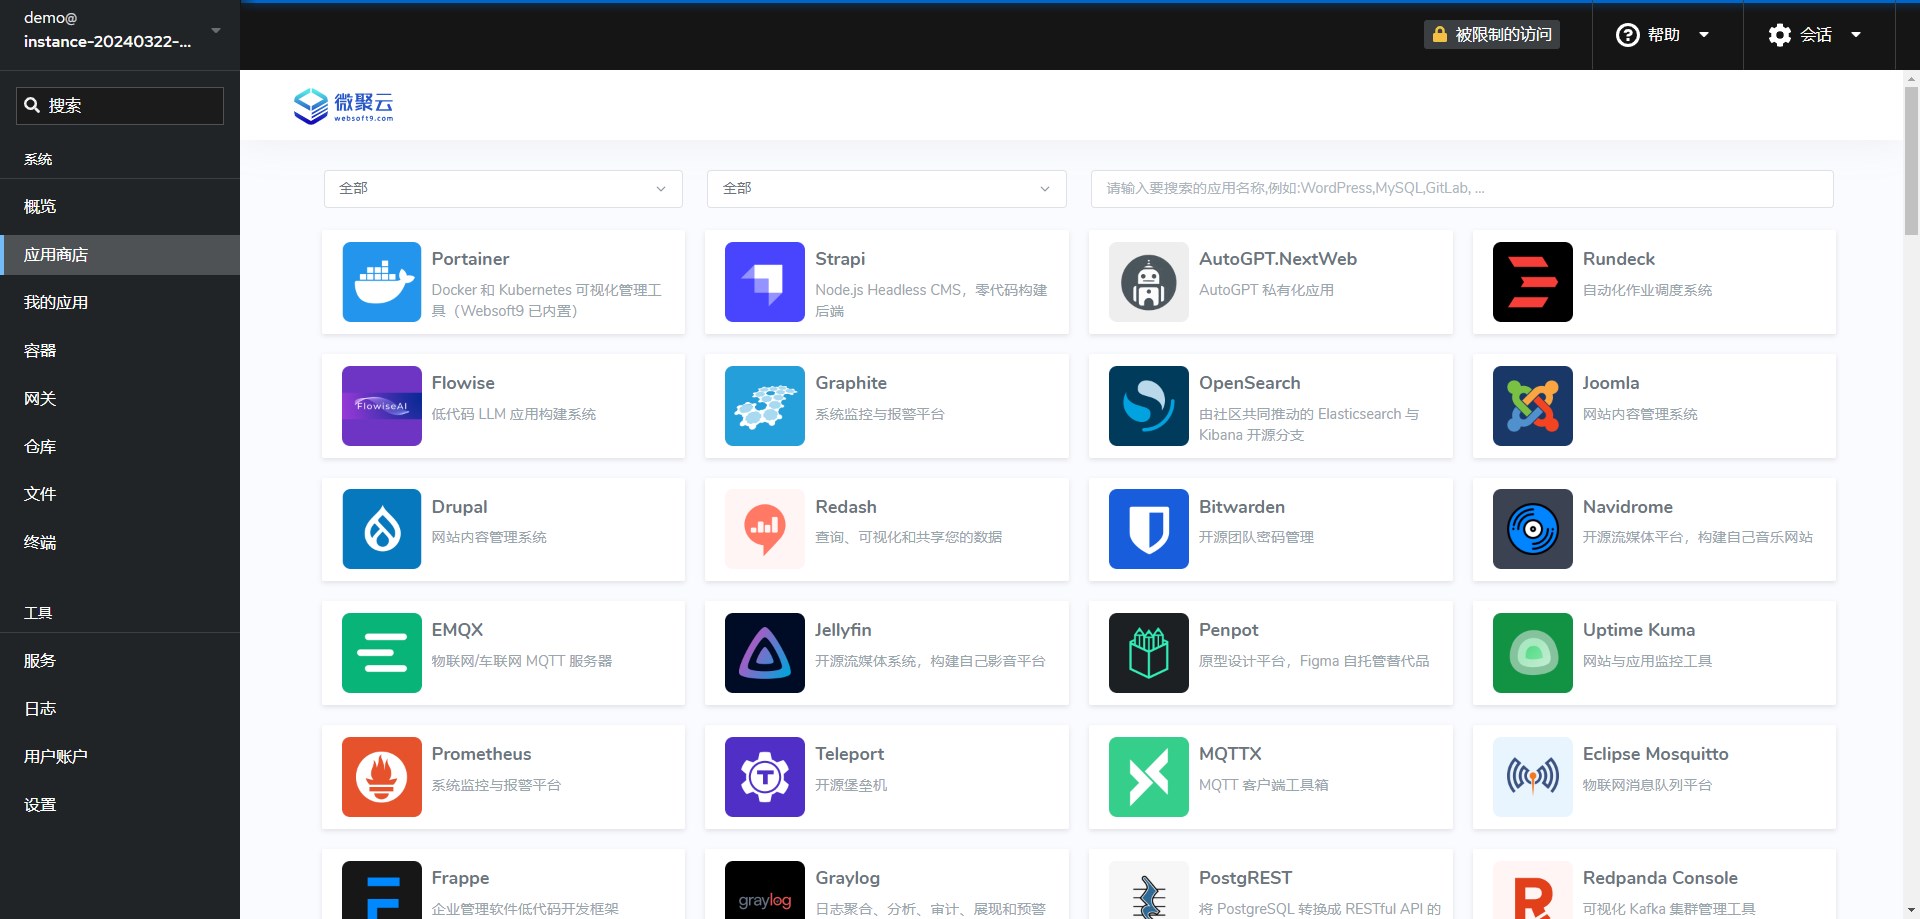Click the Flowise app icon

pos(381,406)
